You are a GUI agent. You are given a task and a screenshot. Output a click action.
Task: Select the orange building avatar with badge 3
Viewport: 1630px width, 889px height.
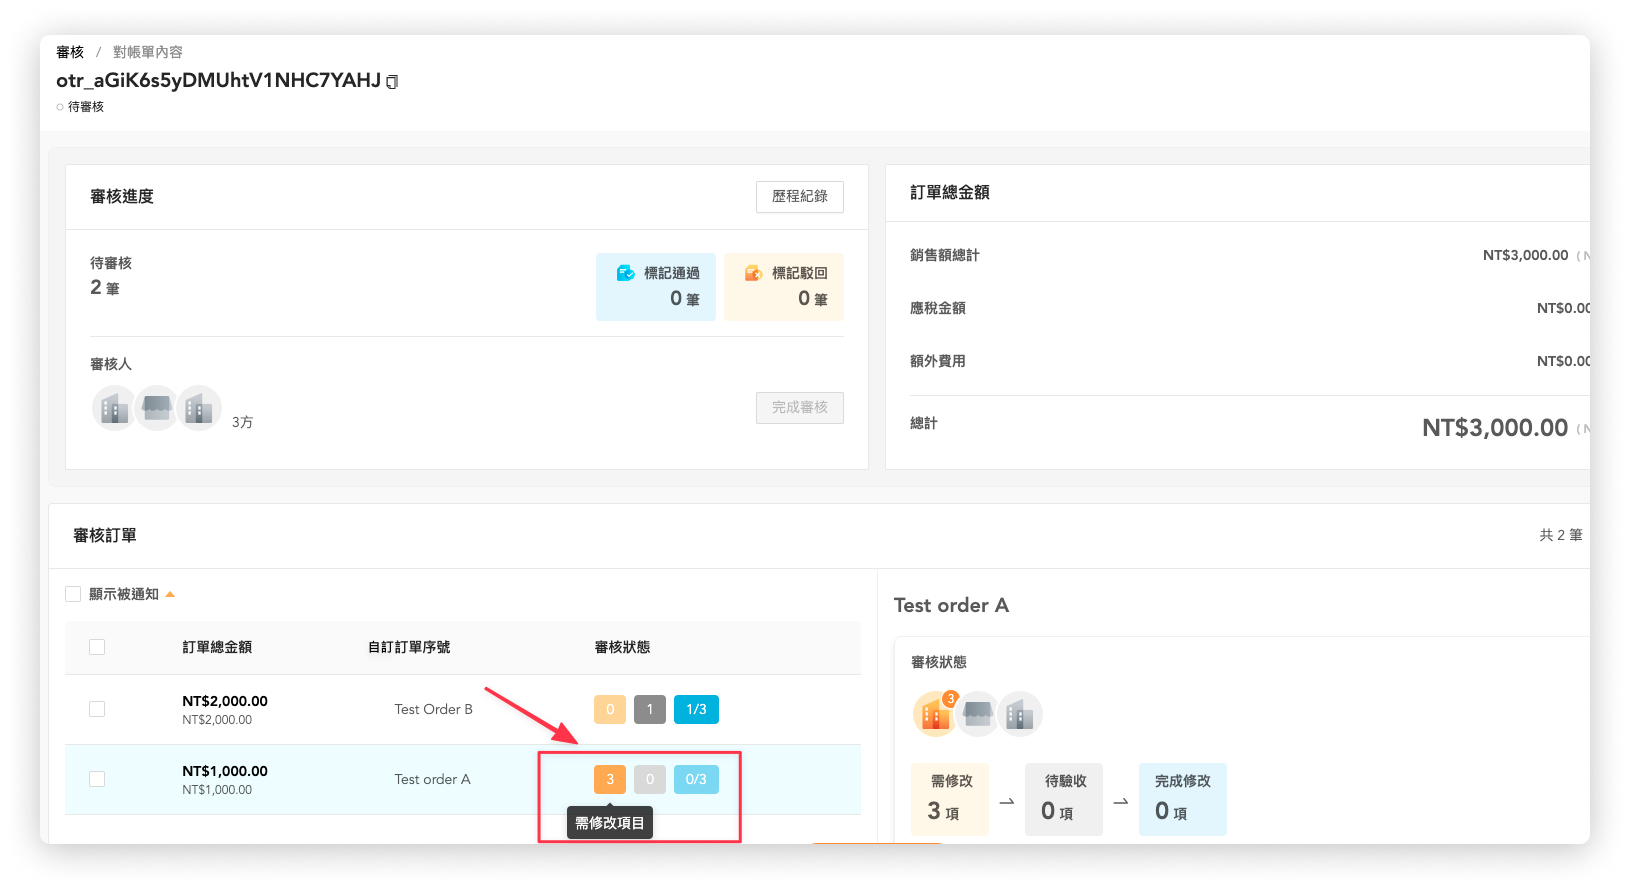(x=935, y=714)
